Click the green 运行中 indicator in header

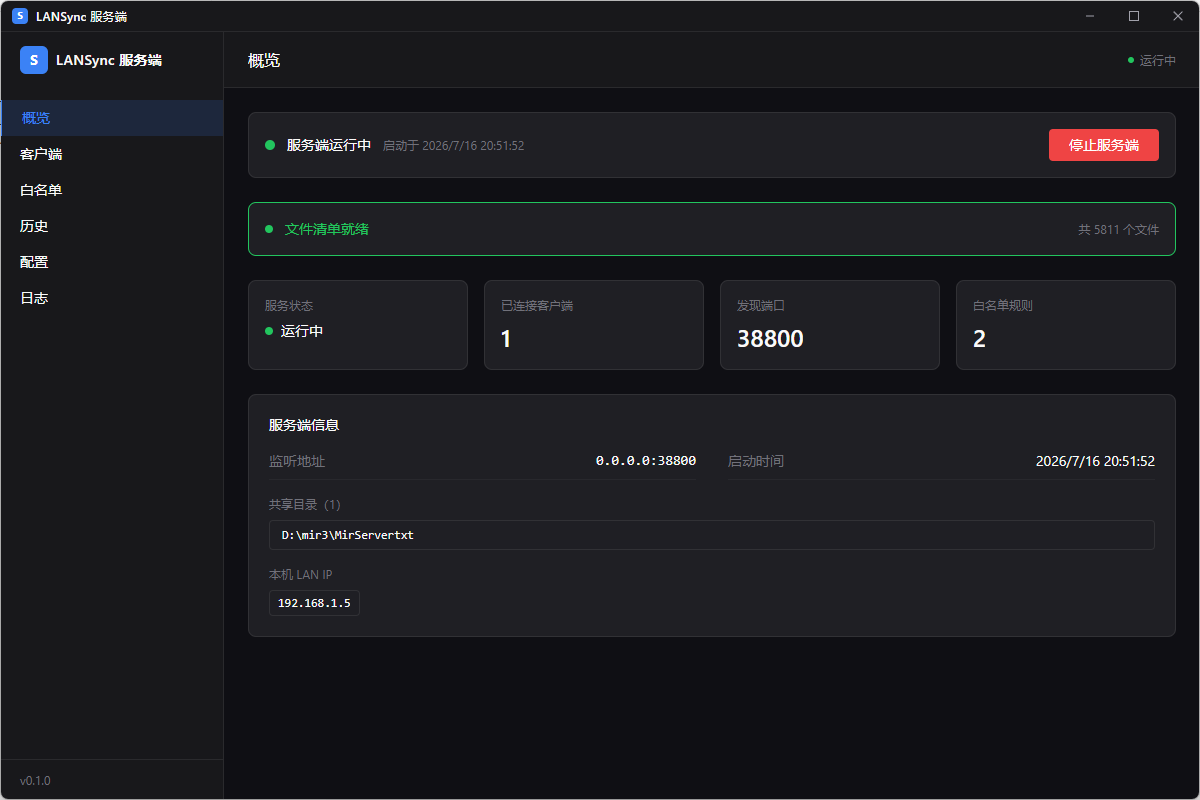click(x=1152, y=60)
